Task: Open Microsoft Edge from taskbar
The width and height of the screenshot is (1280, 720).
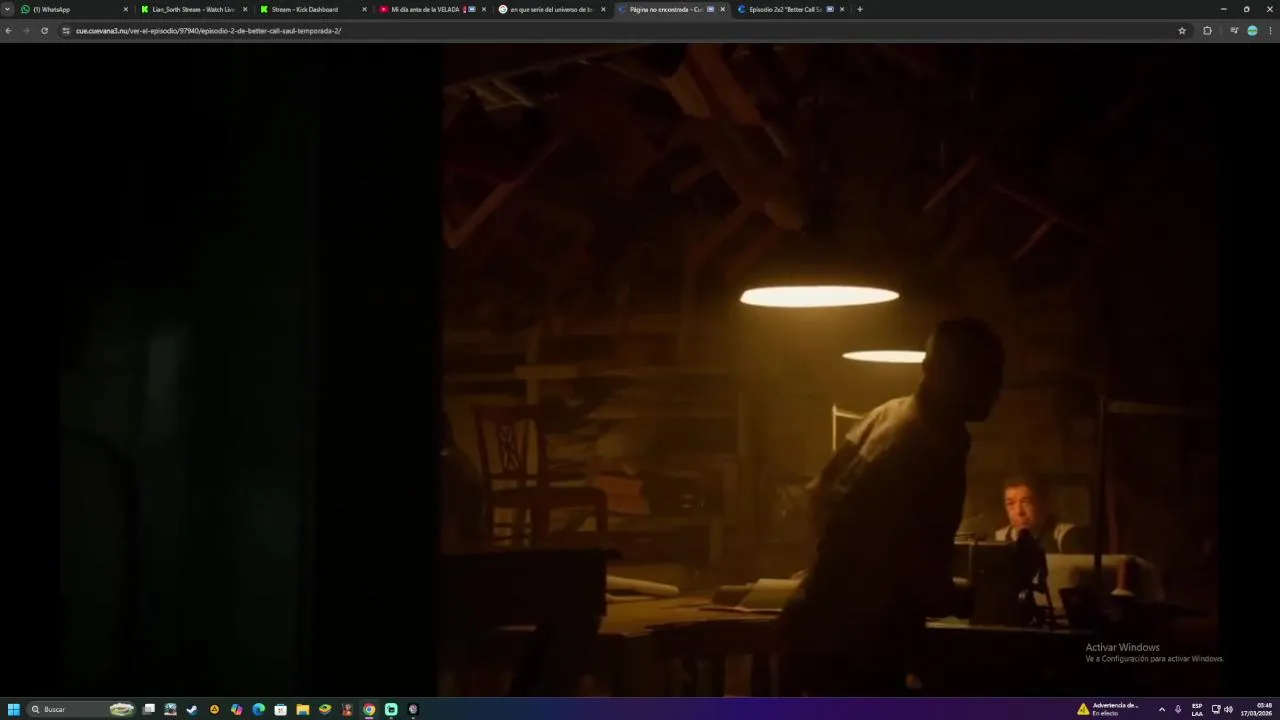Action: coord(258,709)
